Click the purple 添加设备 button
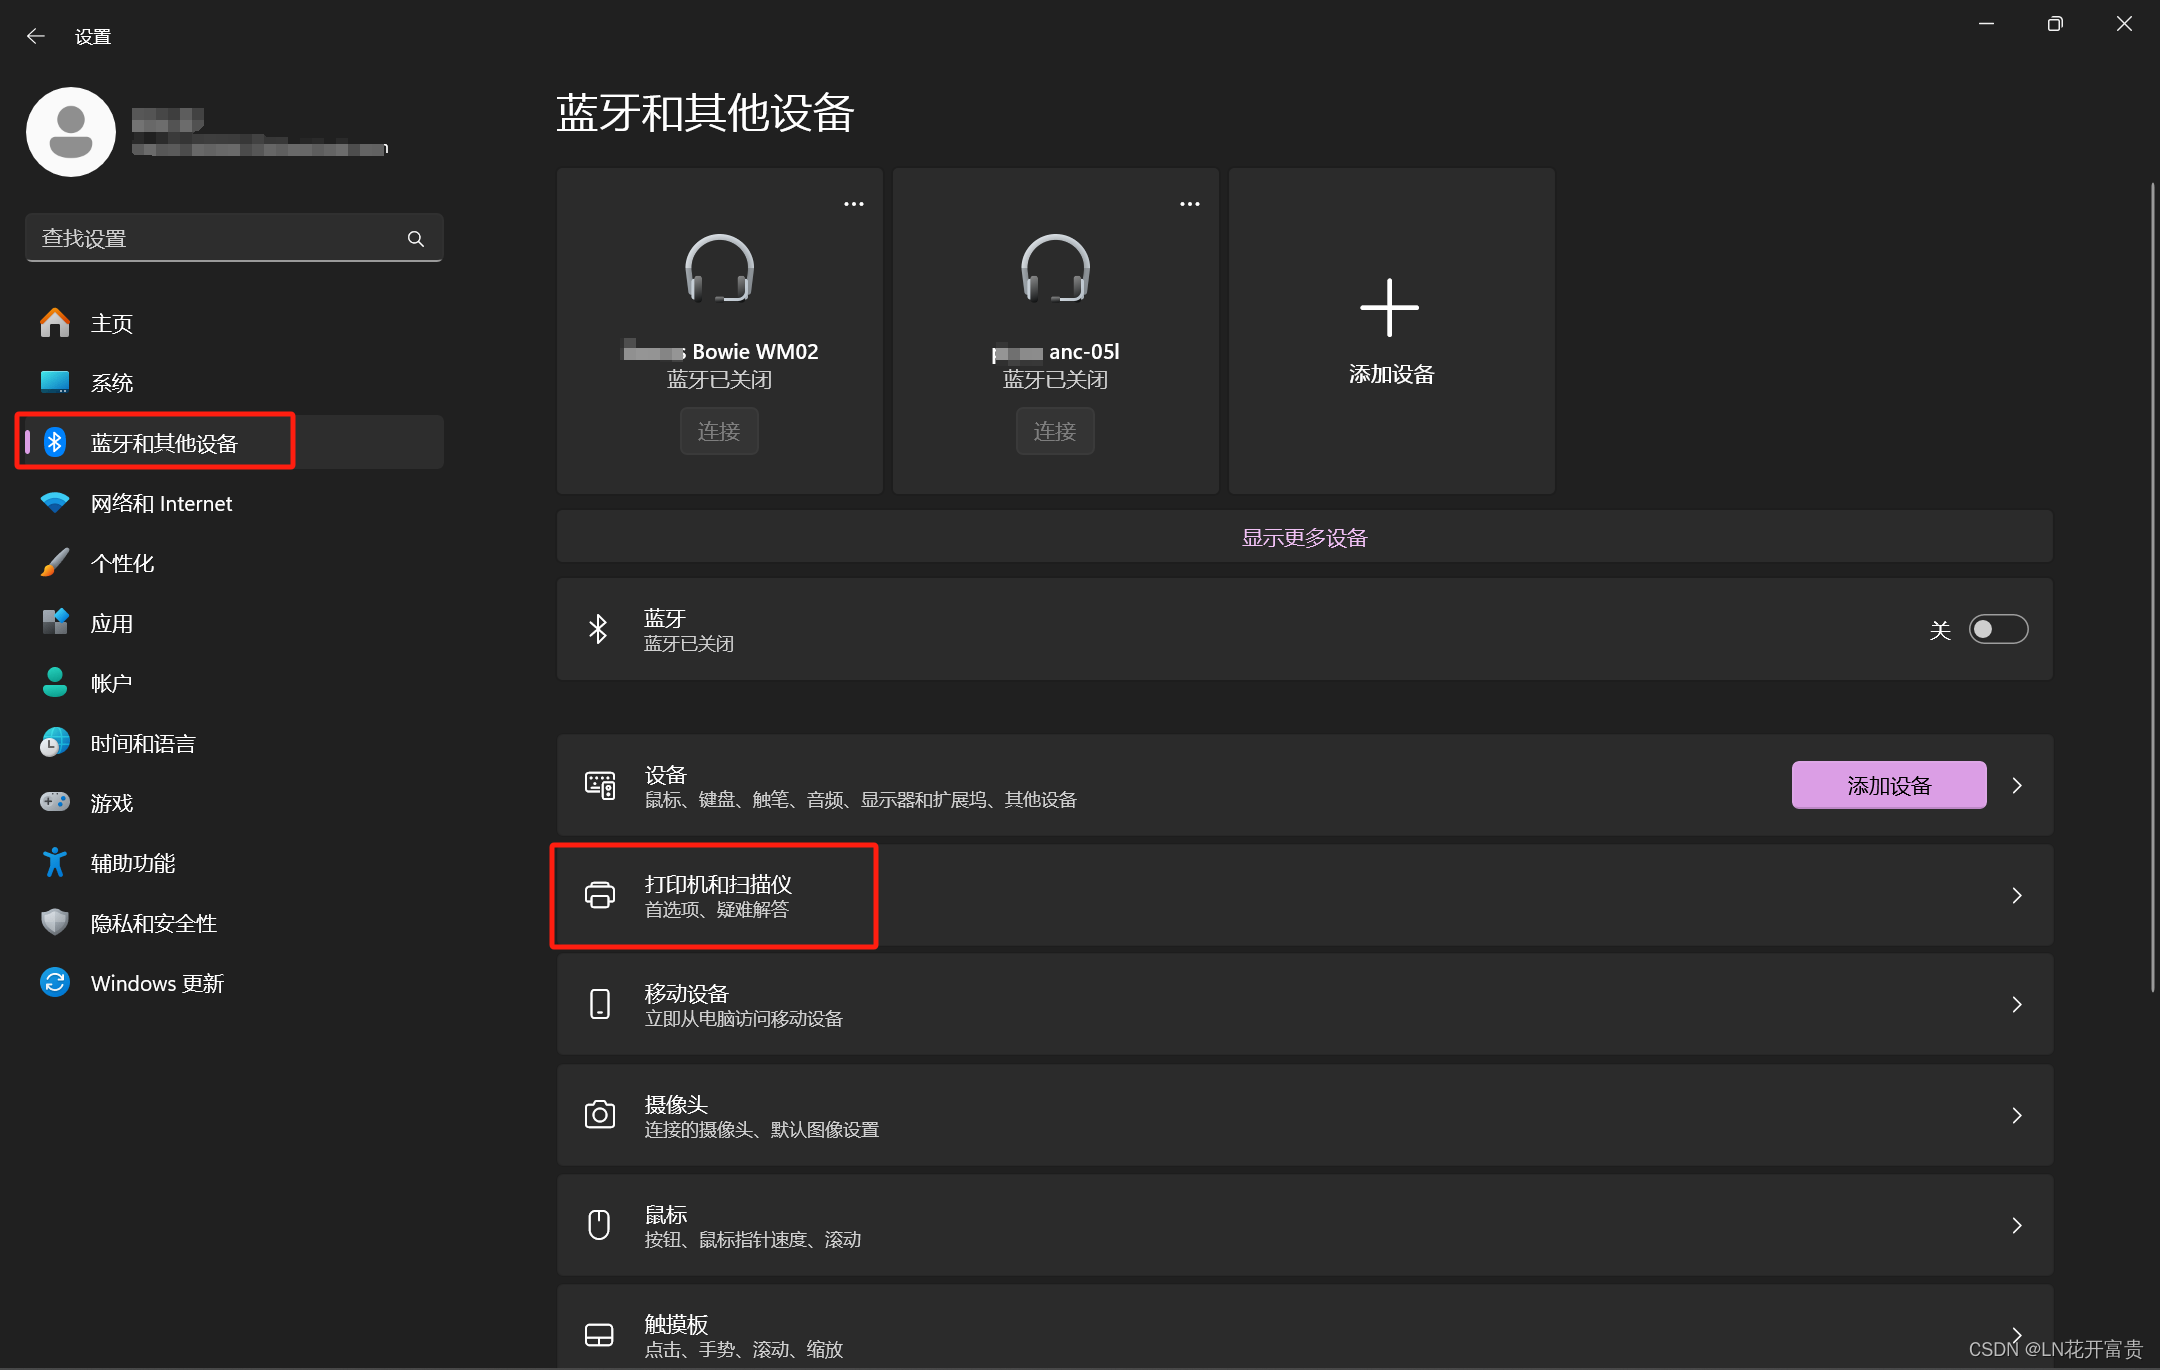Image resolution: width=2160 pixels, height=1370 pixels. click(x=1888, y=786)
